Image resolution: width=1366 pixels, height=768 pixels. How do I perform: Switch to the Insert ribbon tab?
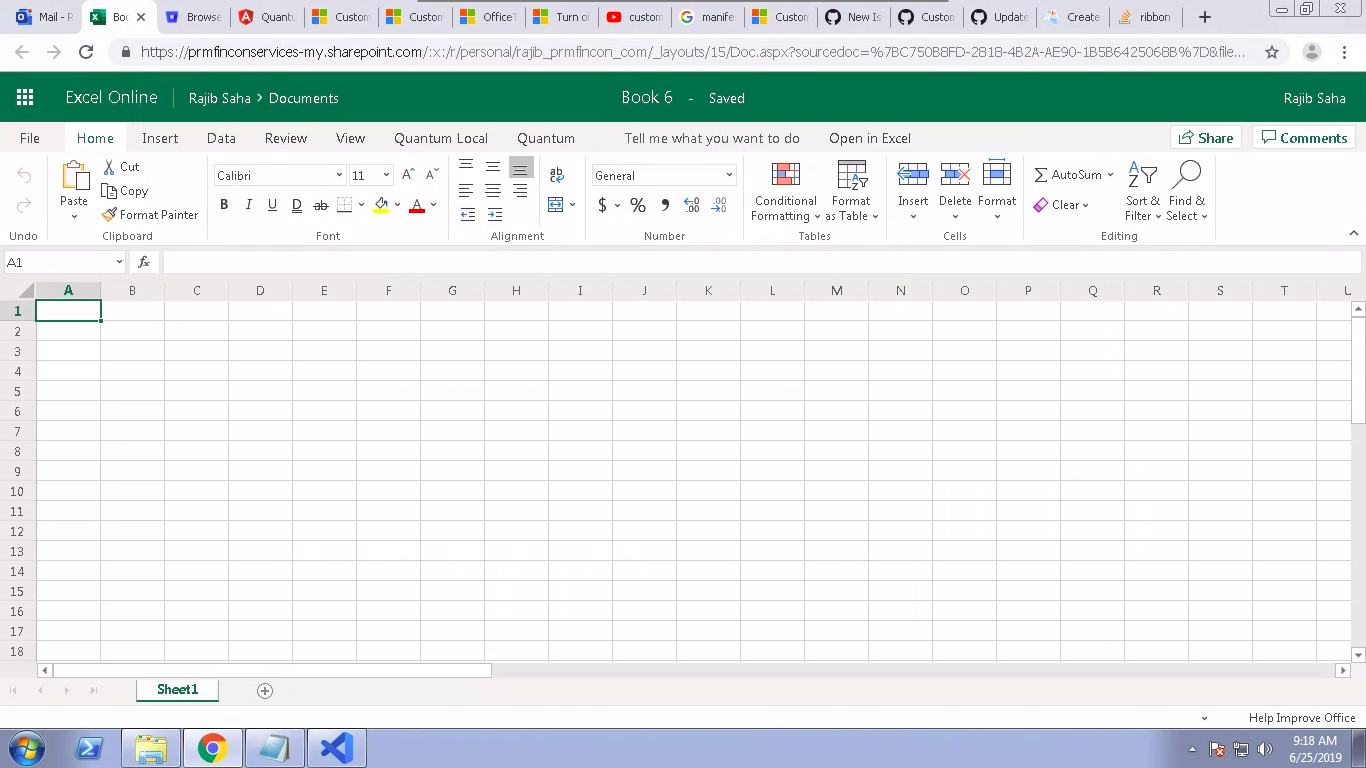coord(160,138)
